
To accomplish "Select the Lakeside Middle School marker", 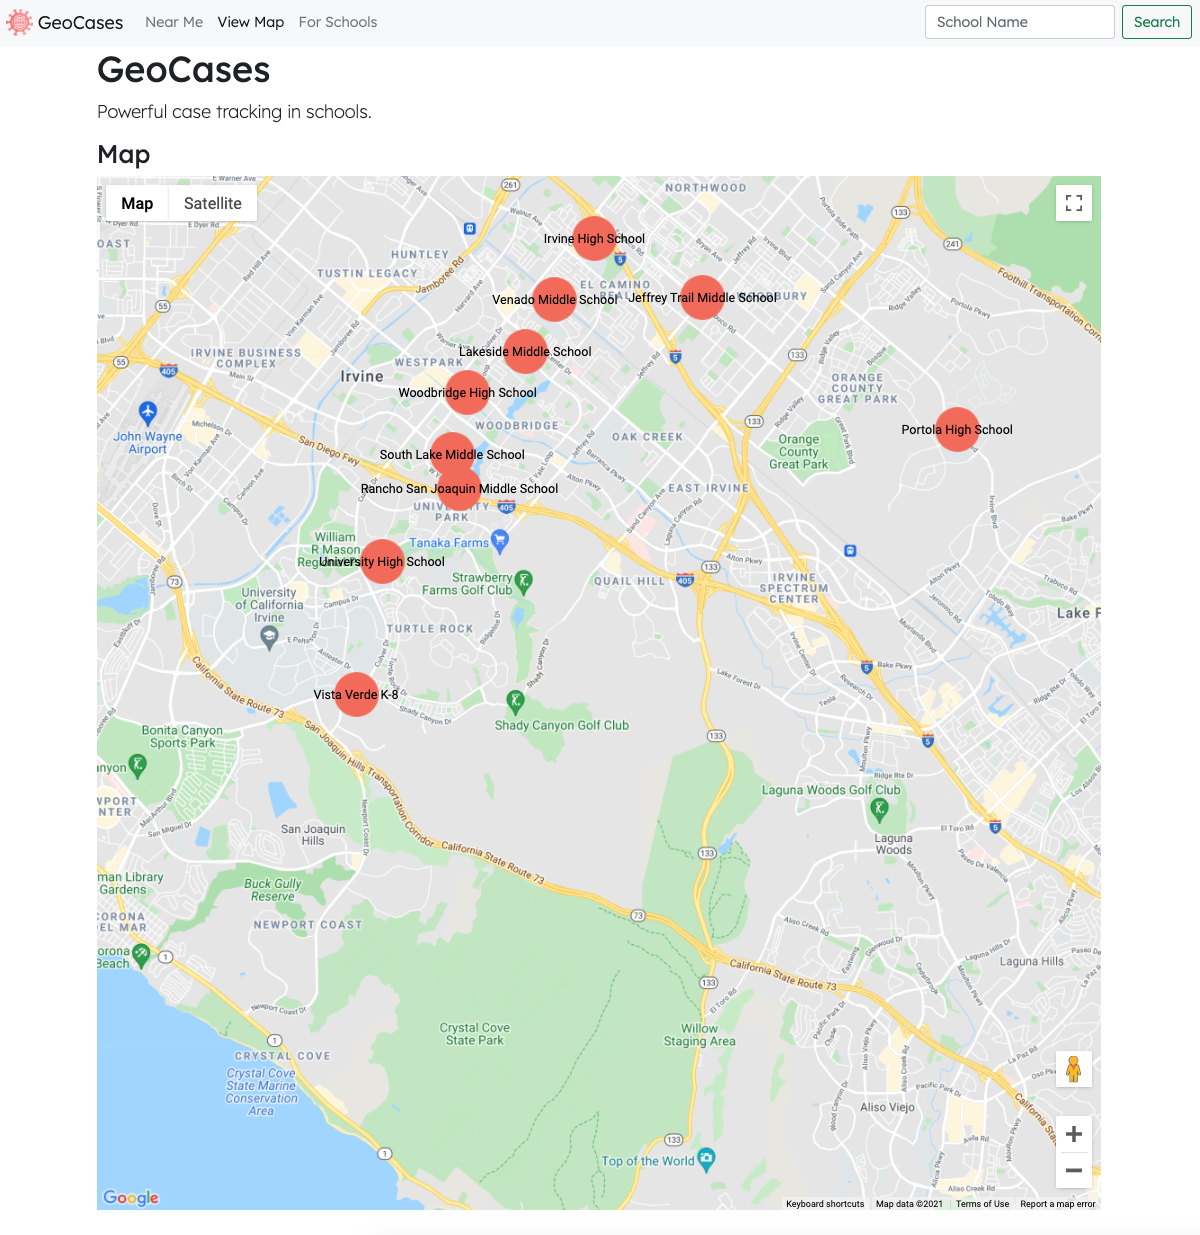I will click(x=525, y=352).
